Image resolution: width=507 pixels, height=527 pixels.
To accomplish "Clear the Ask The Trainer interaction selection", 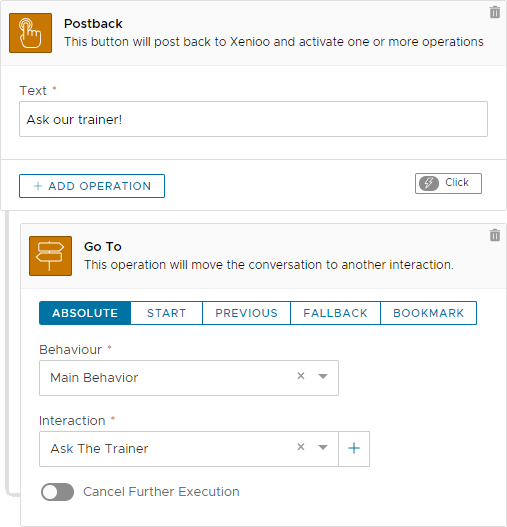I will pyautogui.click(x=301, y=447).
